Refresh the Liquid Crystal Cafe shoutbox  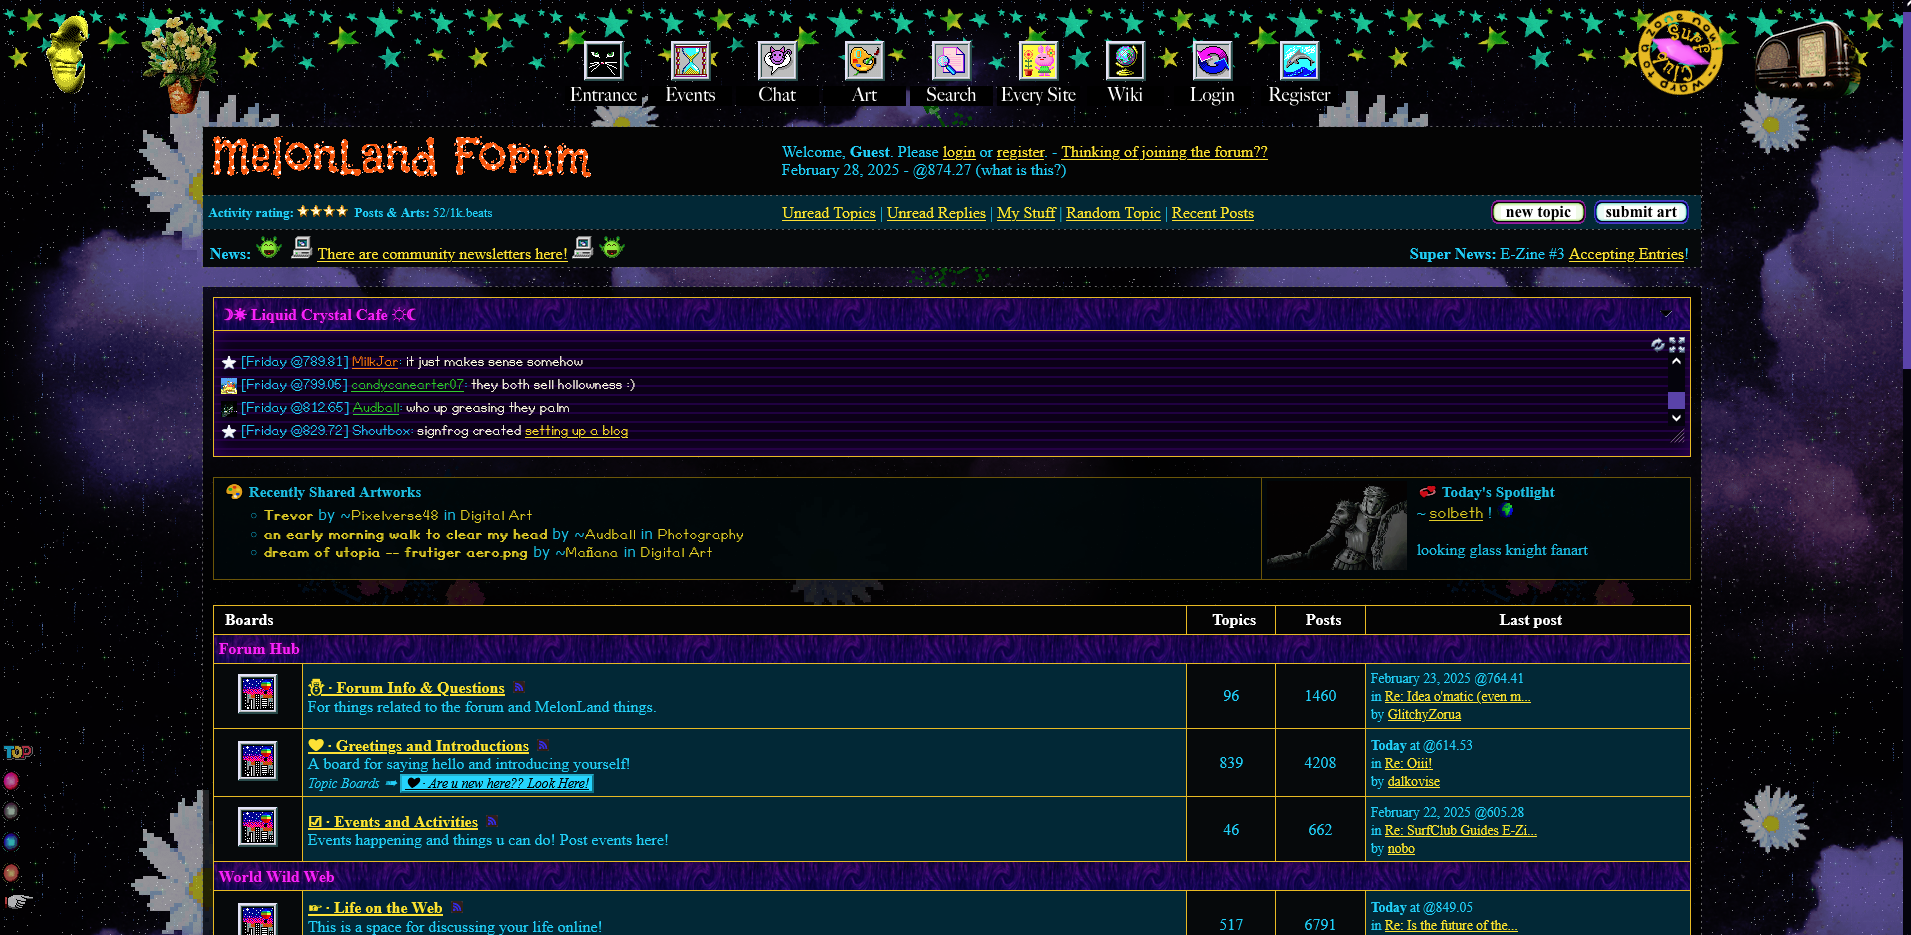point(1658,345)
